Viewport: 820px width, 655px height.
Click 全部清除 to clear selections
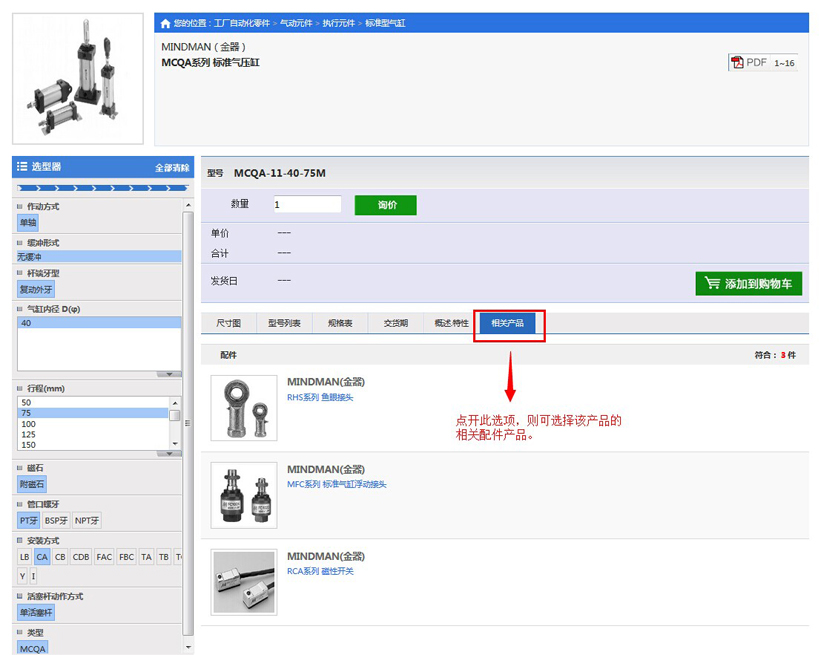click(x=172, y=168)
